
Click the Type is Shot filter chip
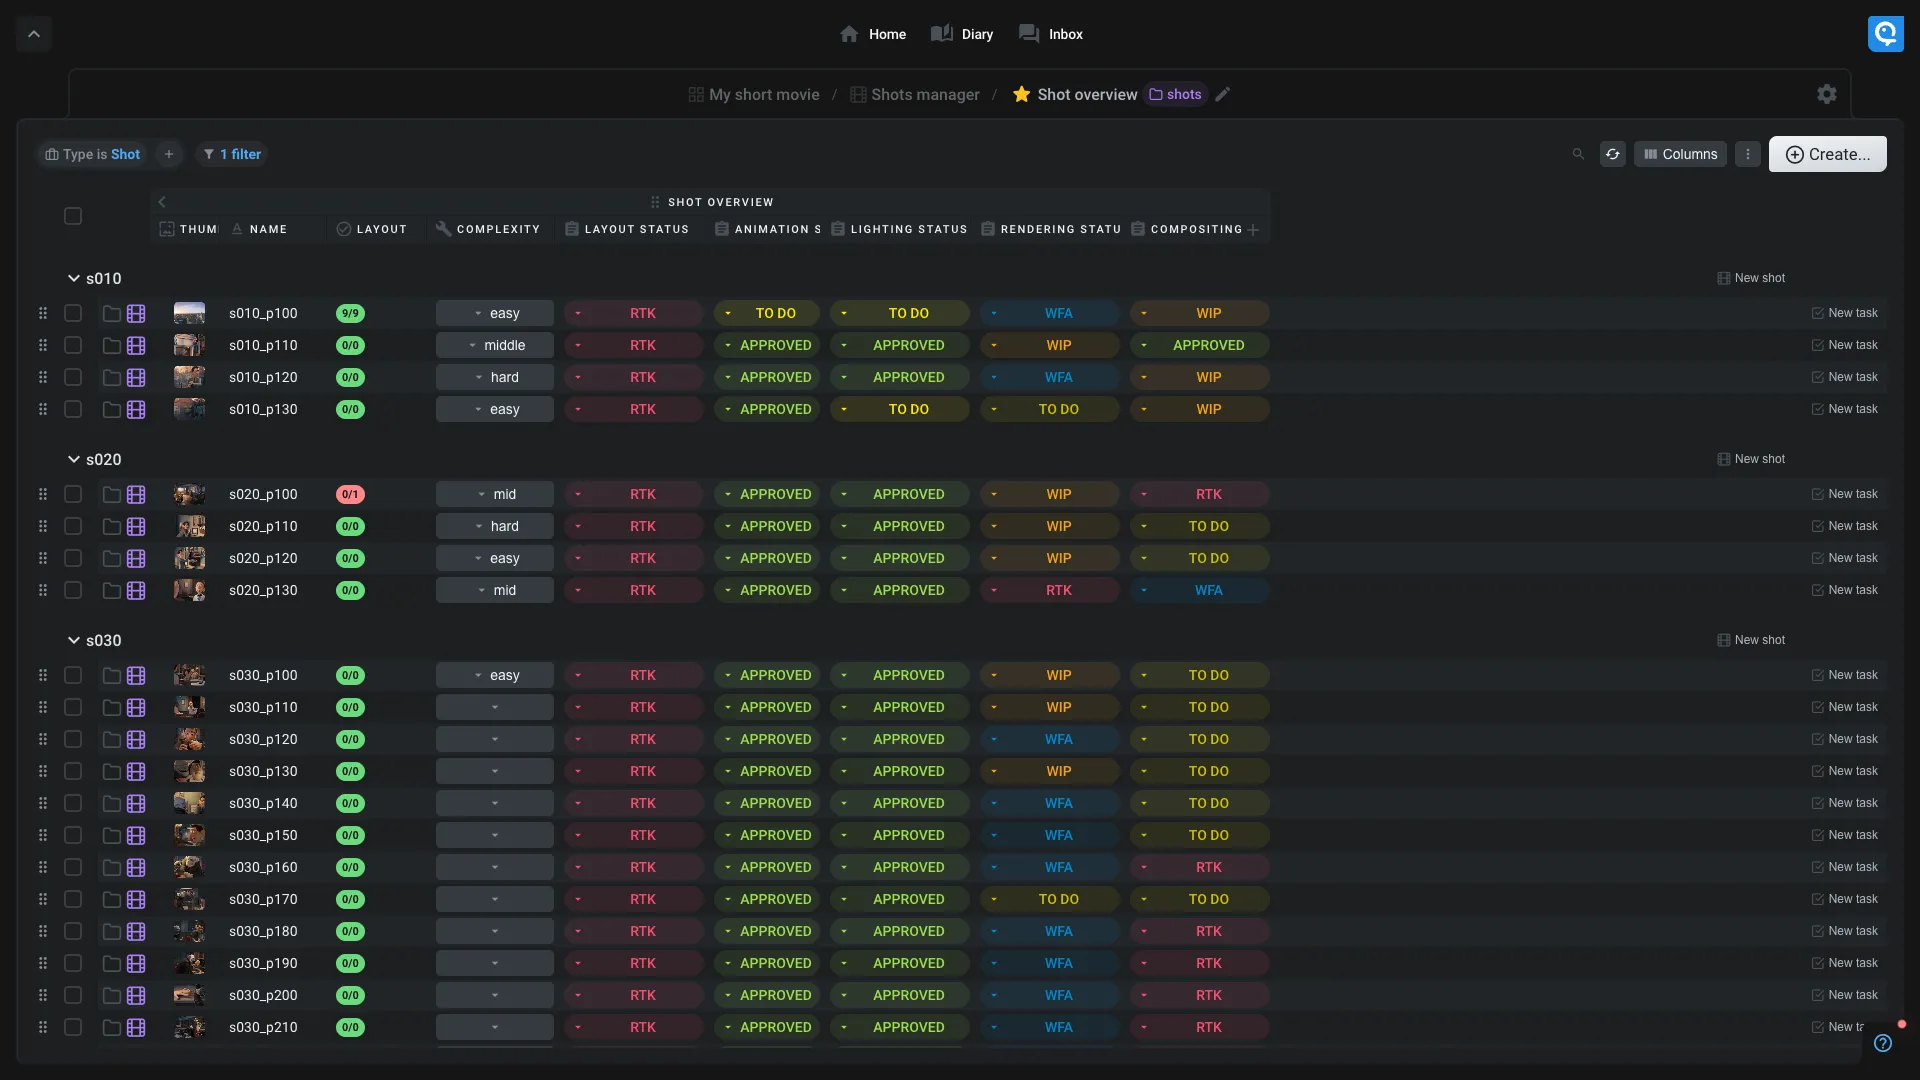point(93,154)
